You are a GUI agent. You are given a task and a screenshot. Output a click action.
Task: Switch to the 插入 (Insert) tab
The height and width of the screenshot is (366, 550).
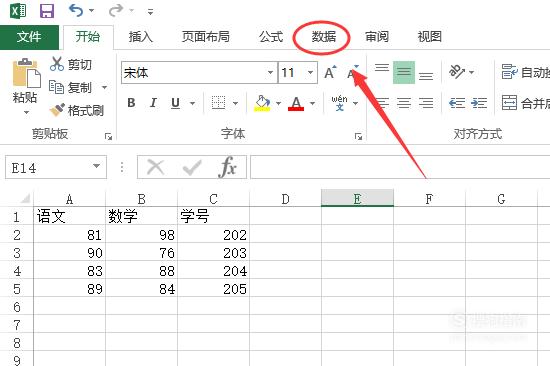click(x=140, y=37)
